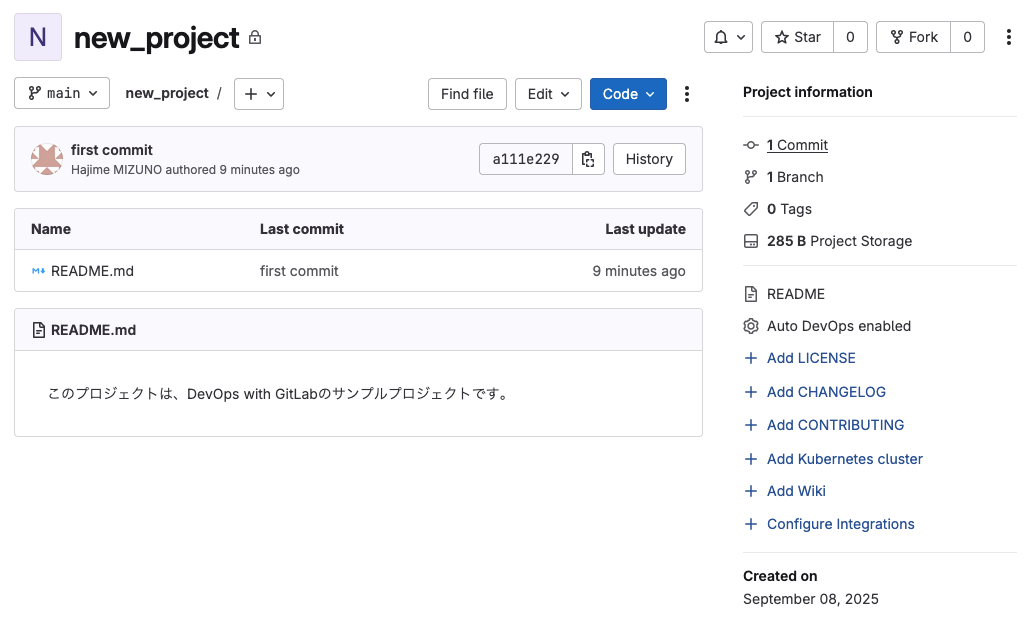
Task: Open the Add Kubernetes cluster link
Action: [844, 459]
